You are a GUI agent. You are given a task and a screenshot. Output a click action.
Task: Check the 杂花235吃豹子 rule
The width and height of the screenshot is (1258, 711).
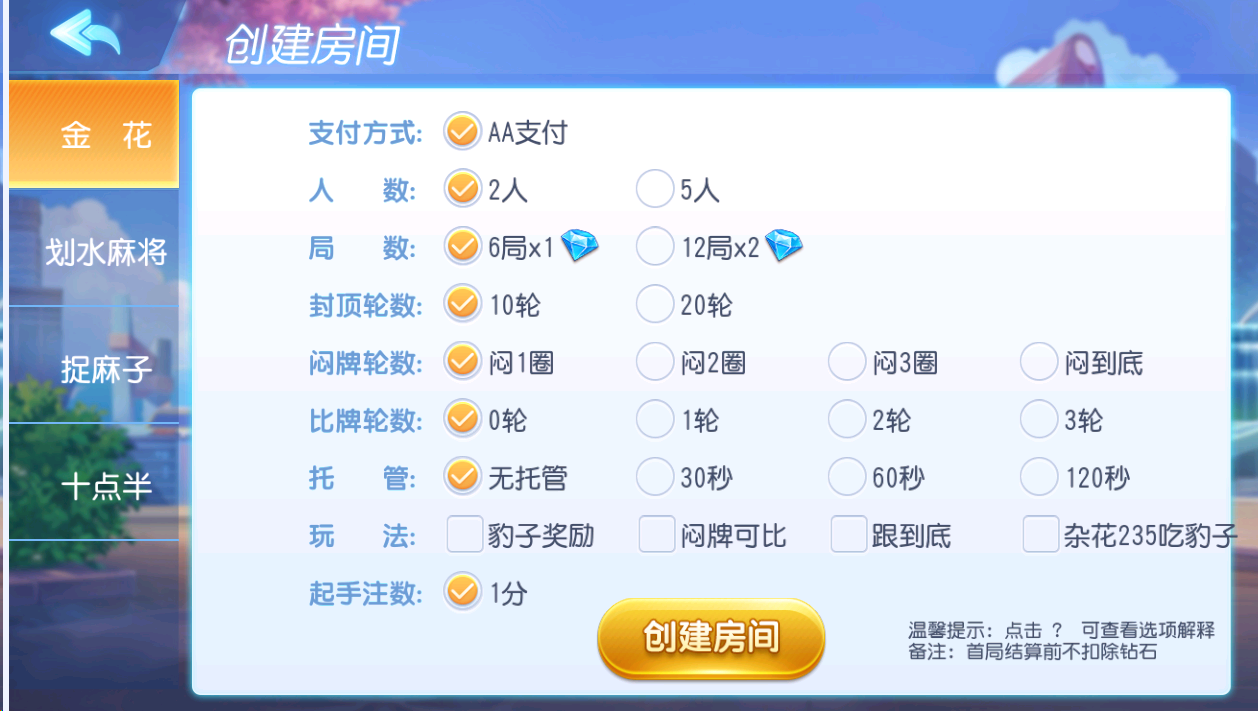pyautogui.click(x=1039, y=535)
